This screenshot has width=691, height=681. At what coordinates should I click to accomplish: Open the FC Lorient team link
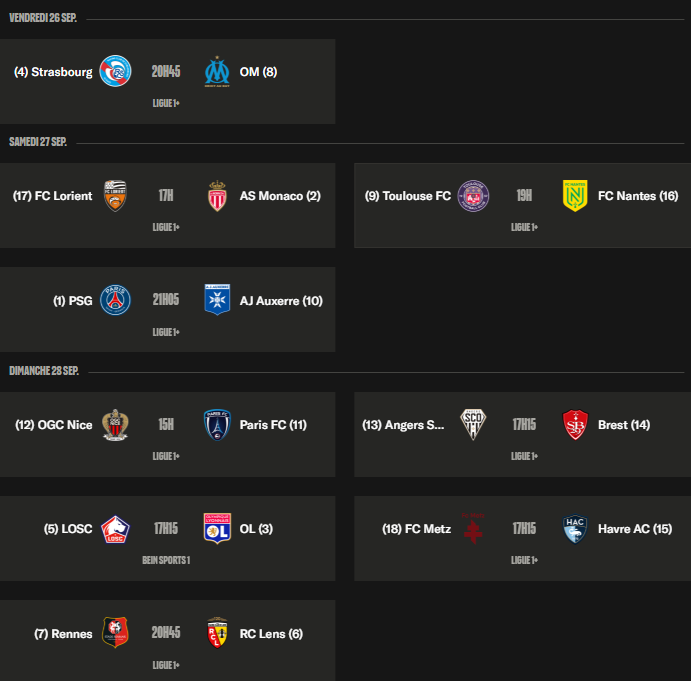click(x=52, y=196)
